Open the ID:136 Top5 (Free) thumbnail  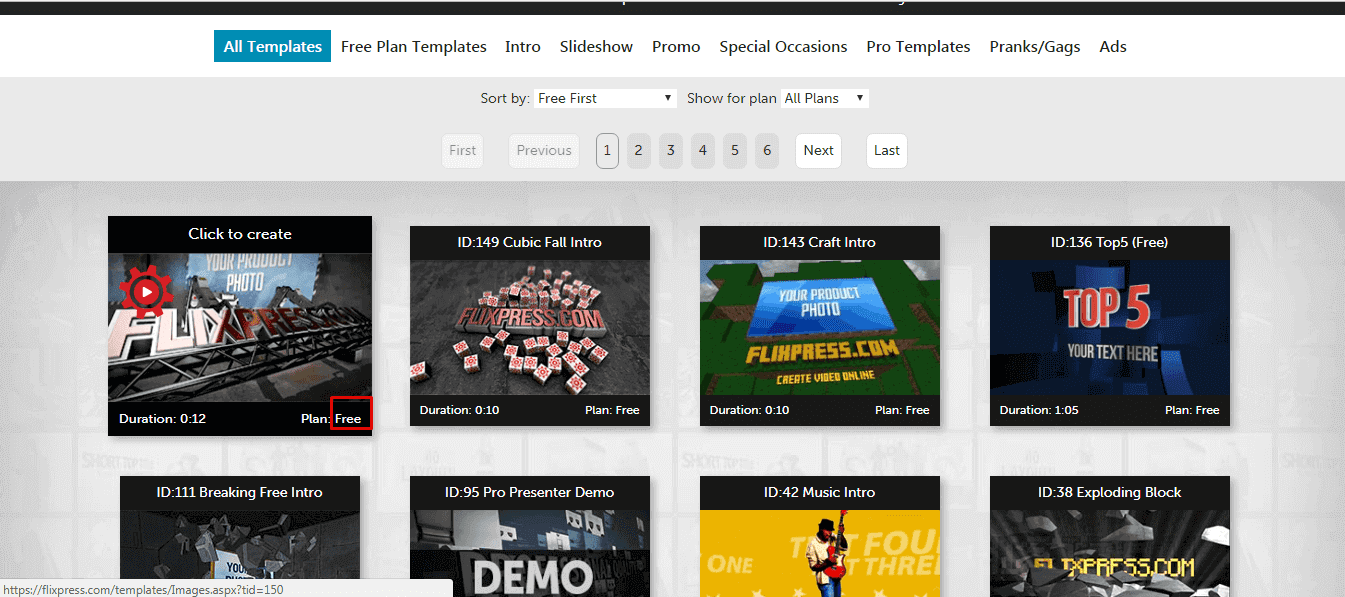coord(1110,327)
